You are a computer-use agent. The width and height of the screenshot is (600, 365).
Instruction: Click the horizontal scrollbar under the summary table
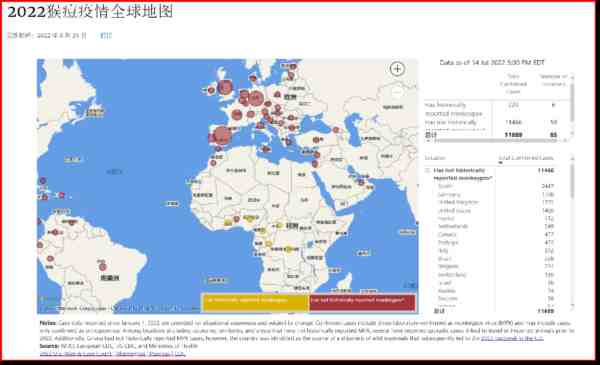click(x=496, y=141)
